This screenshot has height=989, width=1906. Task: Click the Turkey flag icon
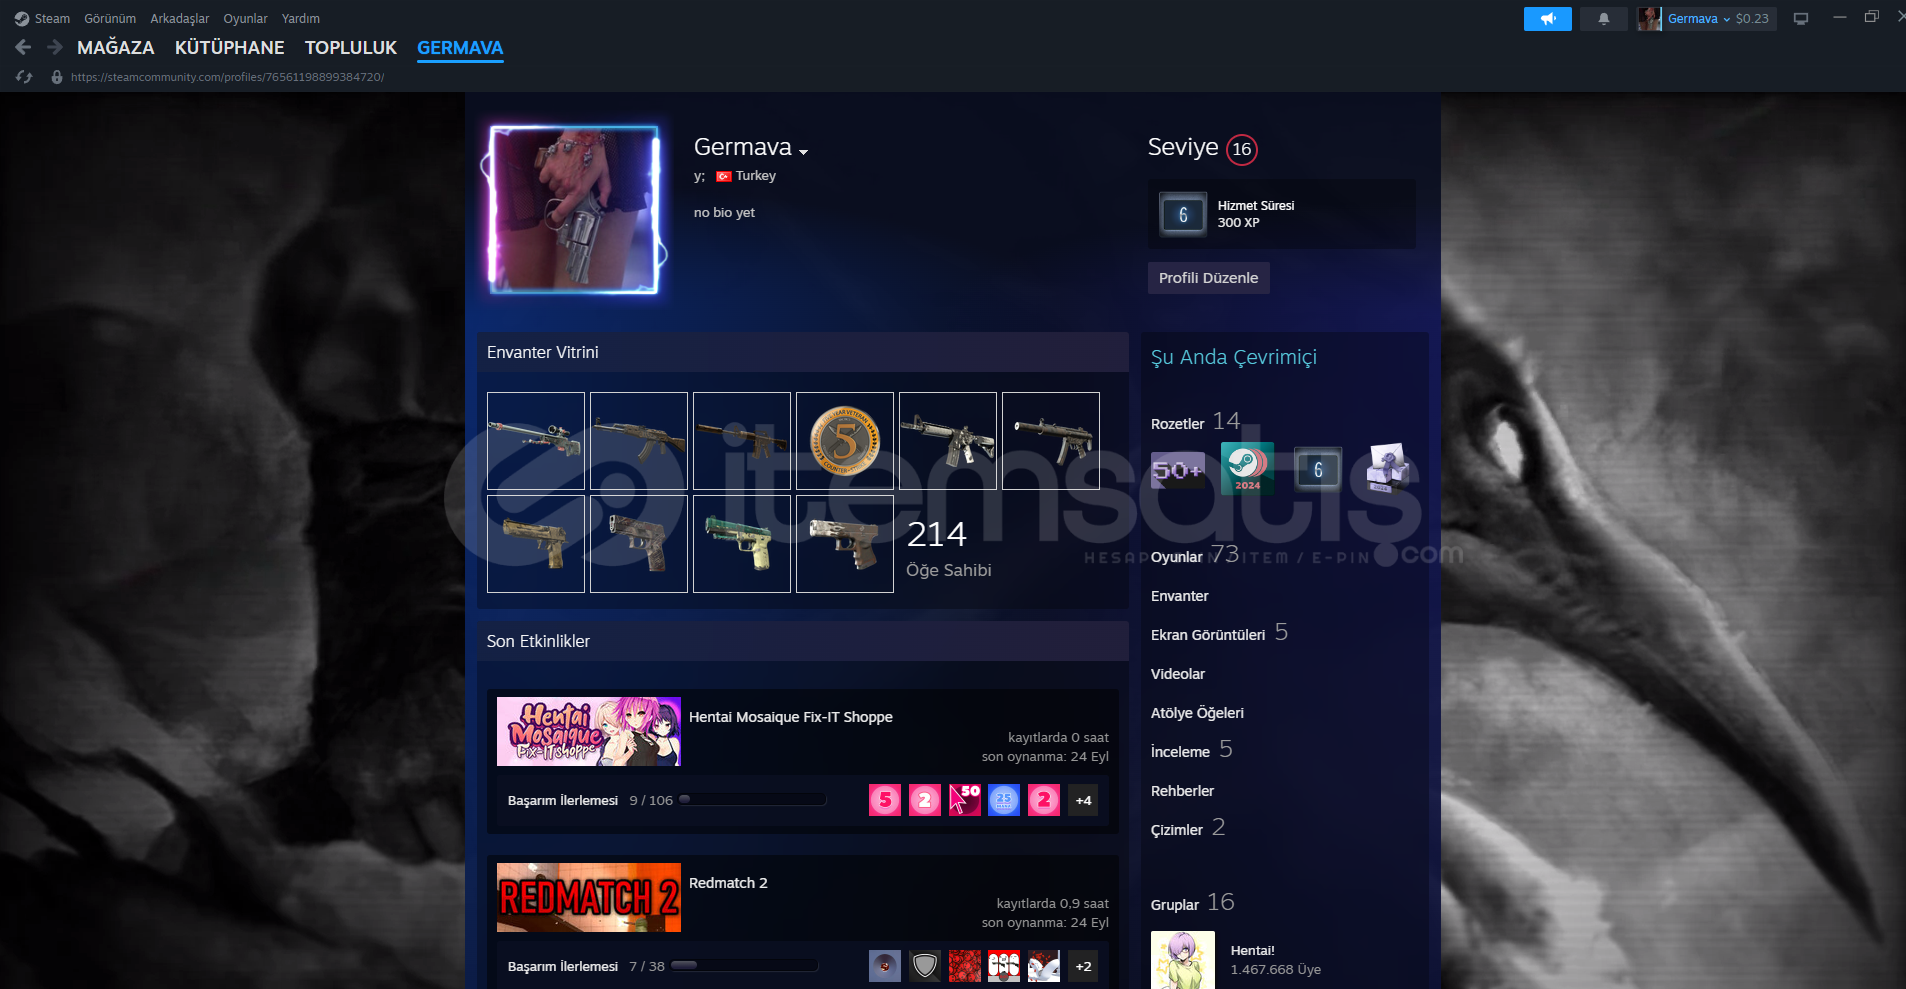(x=724, y=176)
